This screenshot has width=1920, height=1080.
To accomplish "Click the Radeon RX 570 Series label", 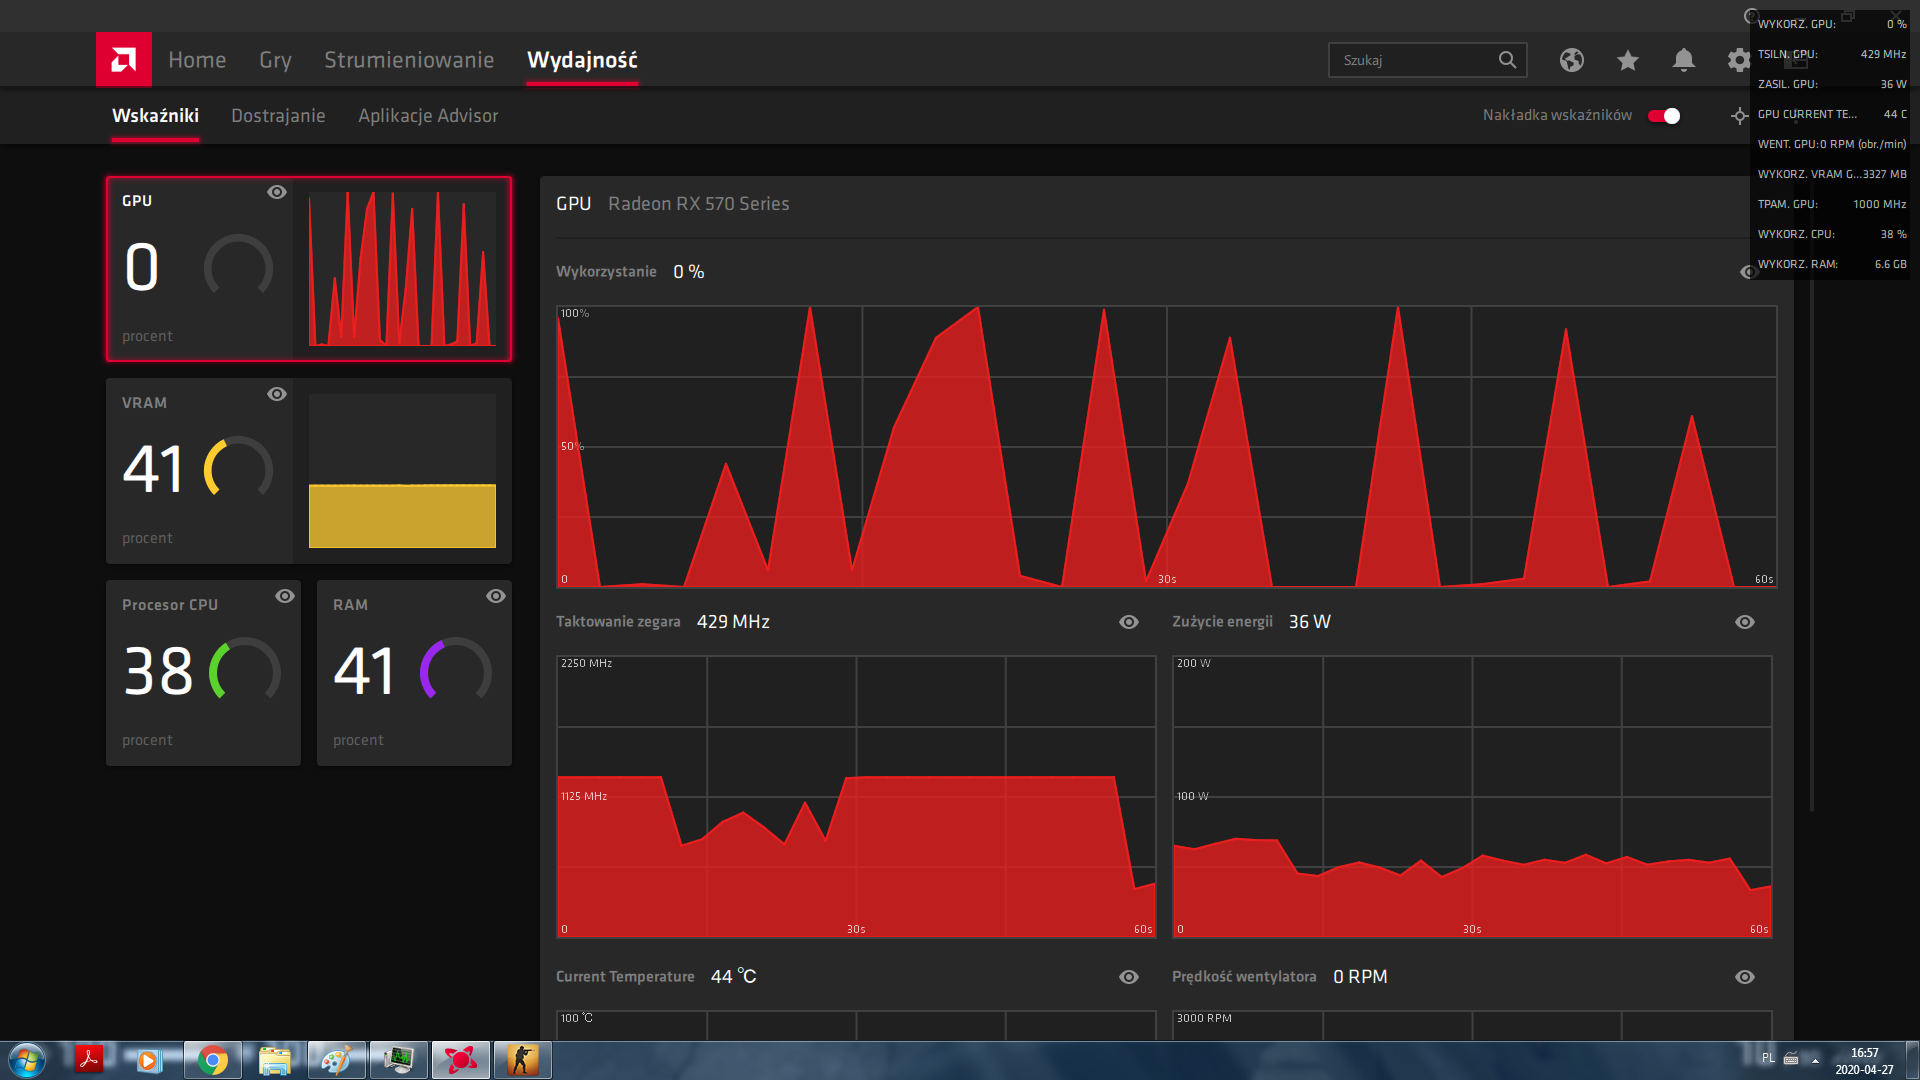I will tap(698, 204).
